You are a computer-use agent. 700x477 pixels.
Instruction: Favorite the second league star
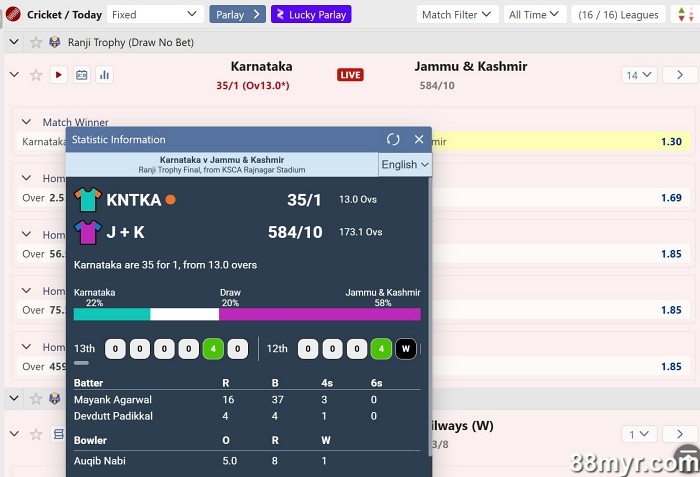tap(36, 398)
